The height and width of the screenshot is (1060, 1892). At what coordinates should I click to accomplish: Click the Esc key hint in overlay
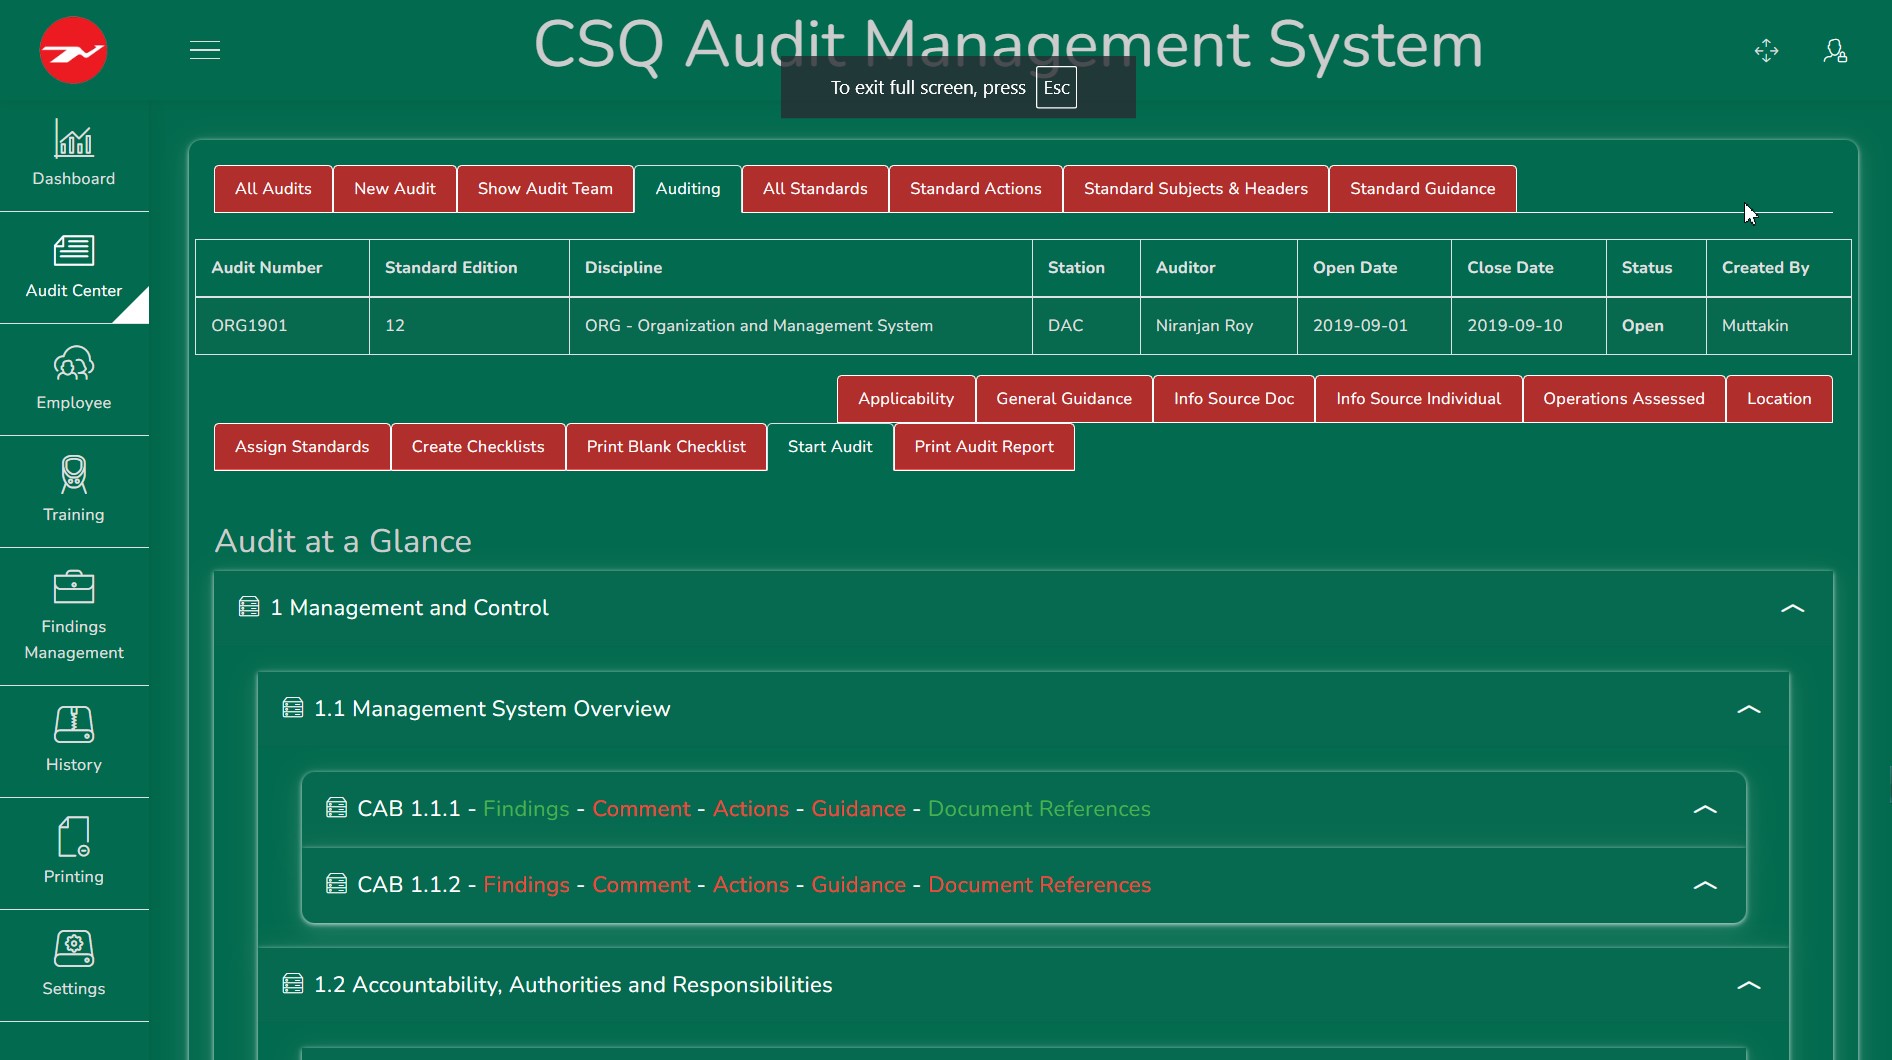pyautogui.click(x=1056, y=88)
